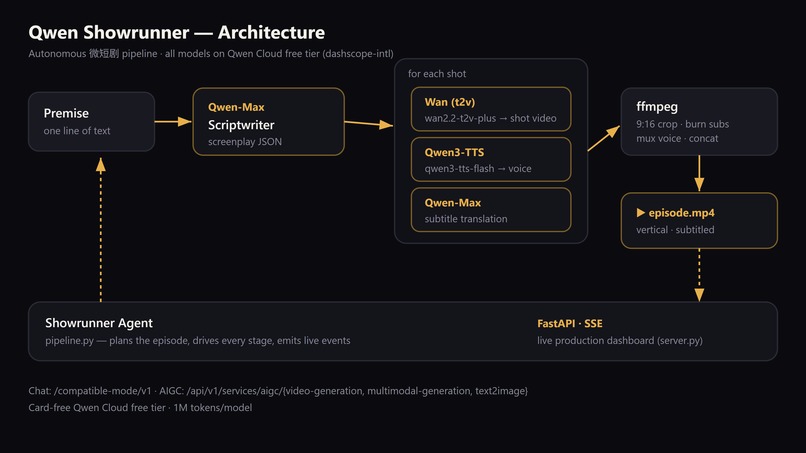Viewport: 806px width, 453px height.
Task: Click the 'subtitle translation' caption
Action: [466, 219]
